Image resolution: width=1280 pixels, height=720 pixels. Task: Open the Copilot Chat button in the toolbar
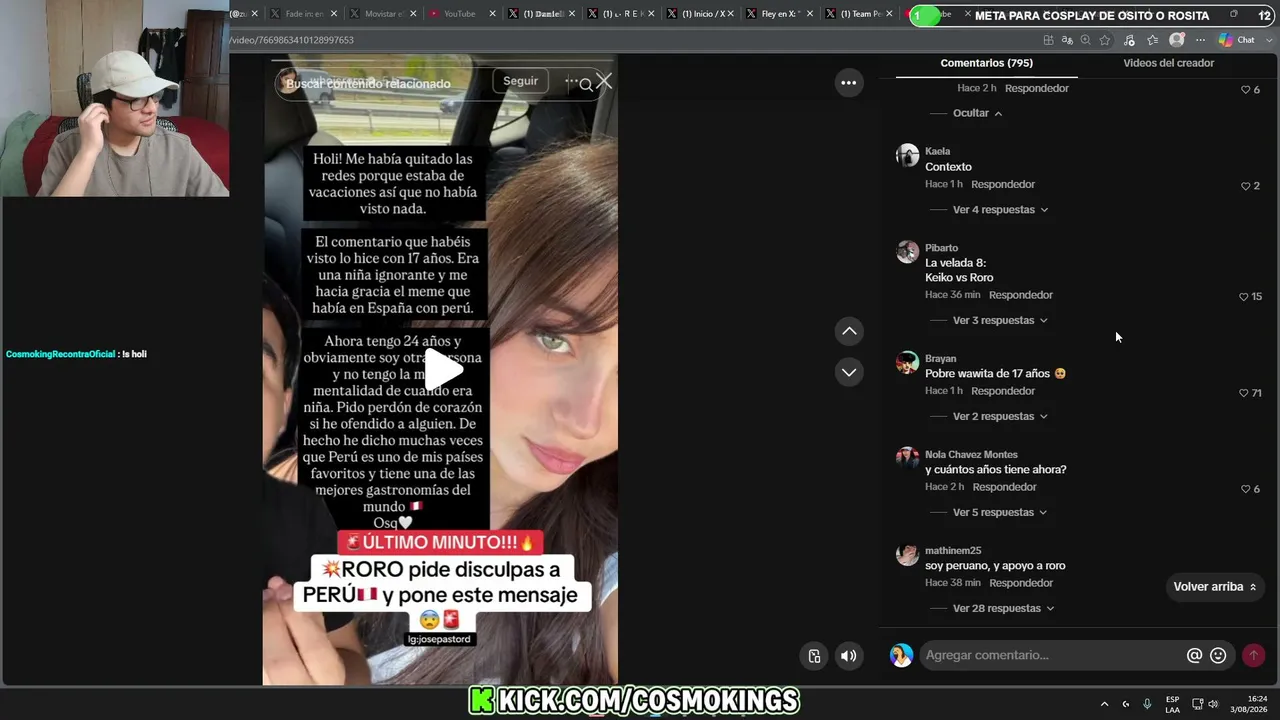pyautogui.click(x=1237, y=40)
